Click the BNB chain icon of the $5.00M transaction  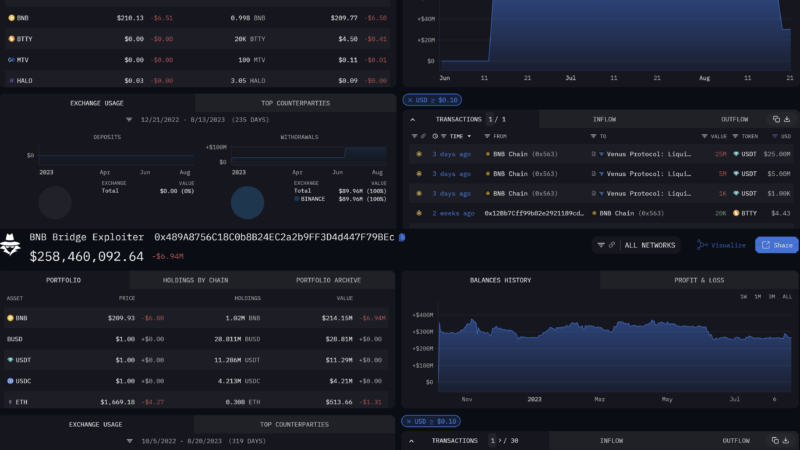pyautogui.click(x=419, y=174)
